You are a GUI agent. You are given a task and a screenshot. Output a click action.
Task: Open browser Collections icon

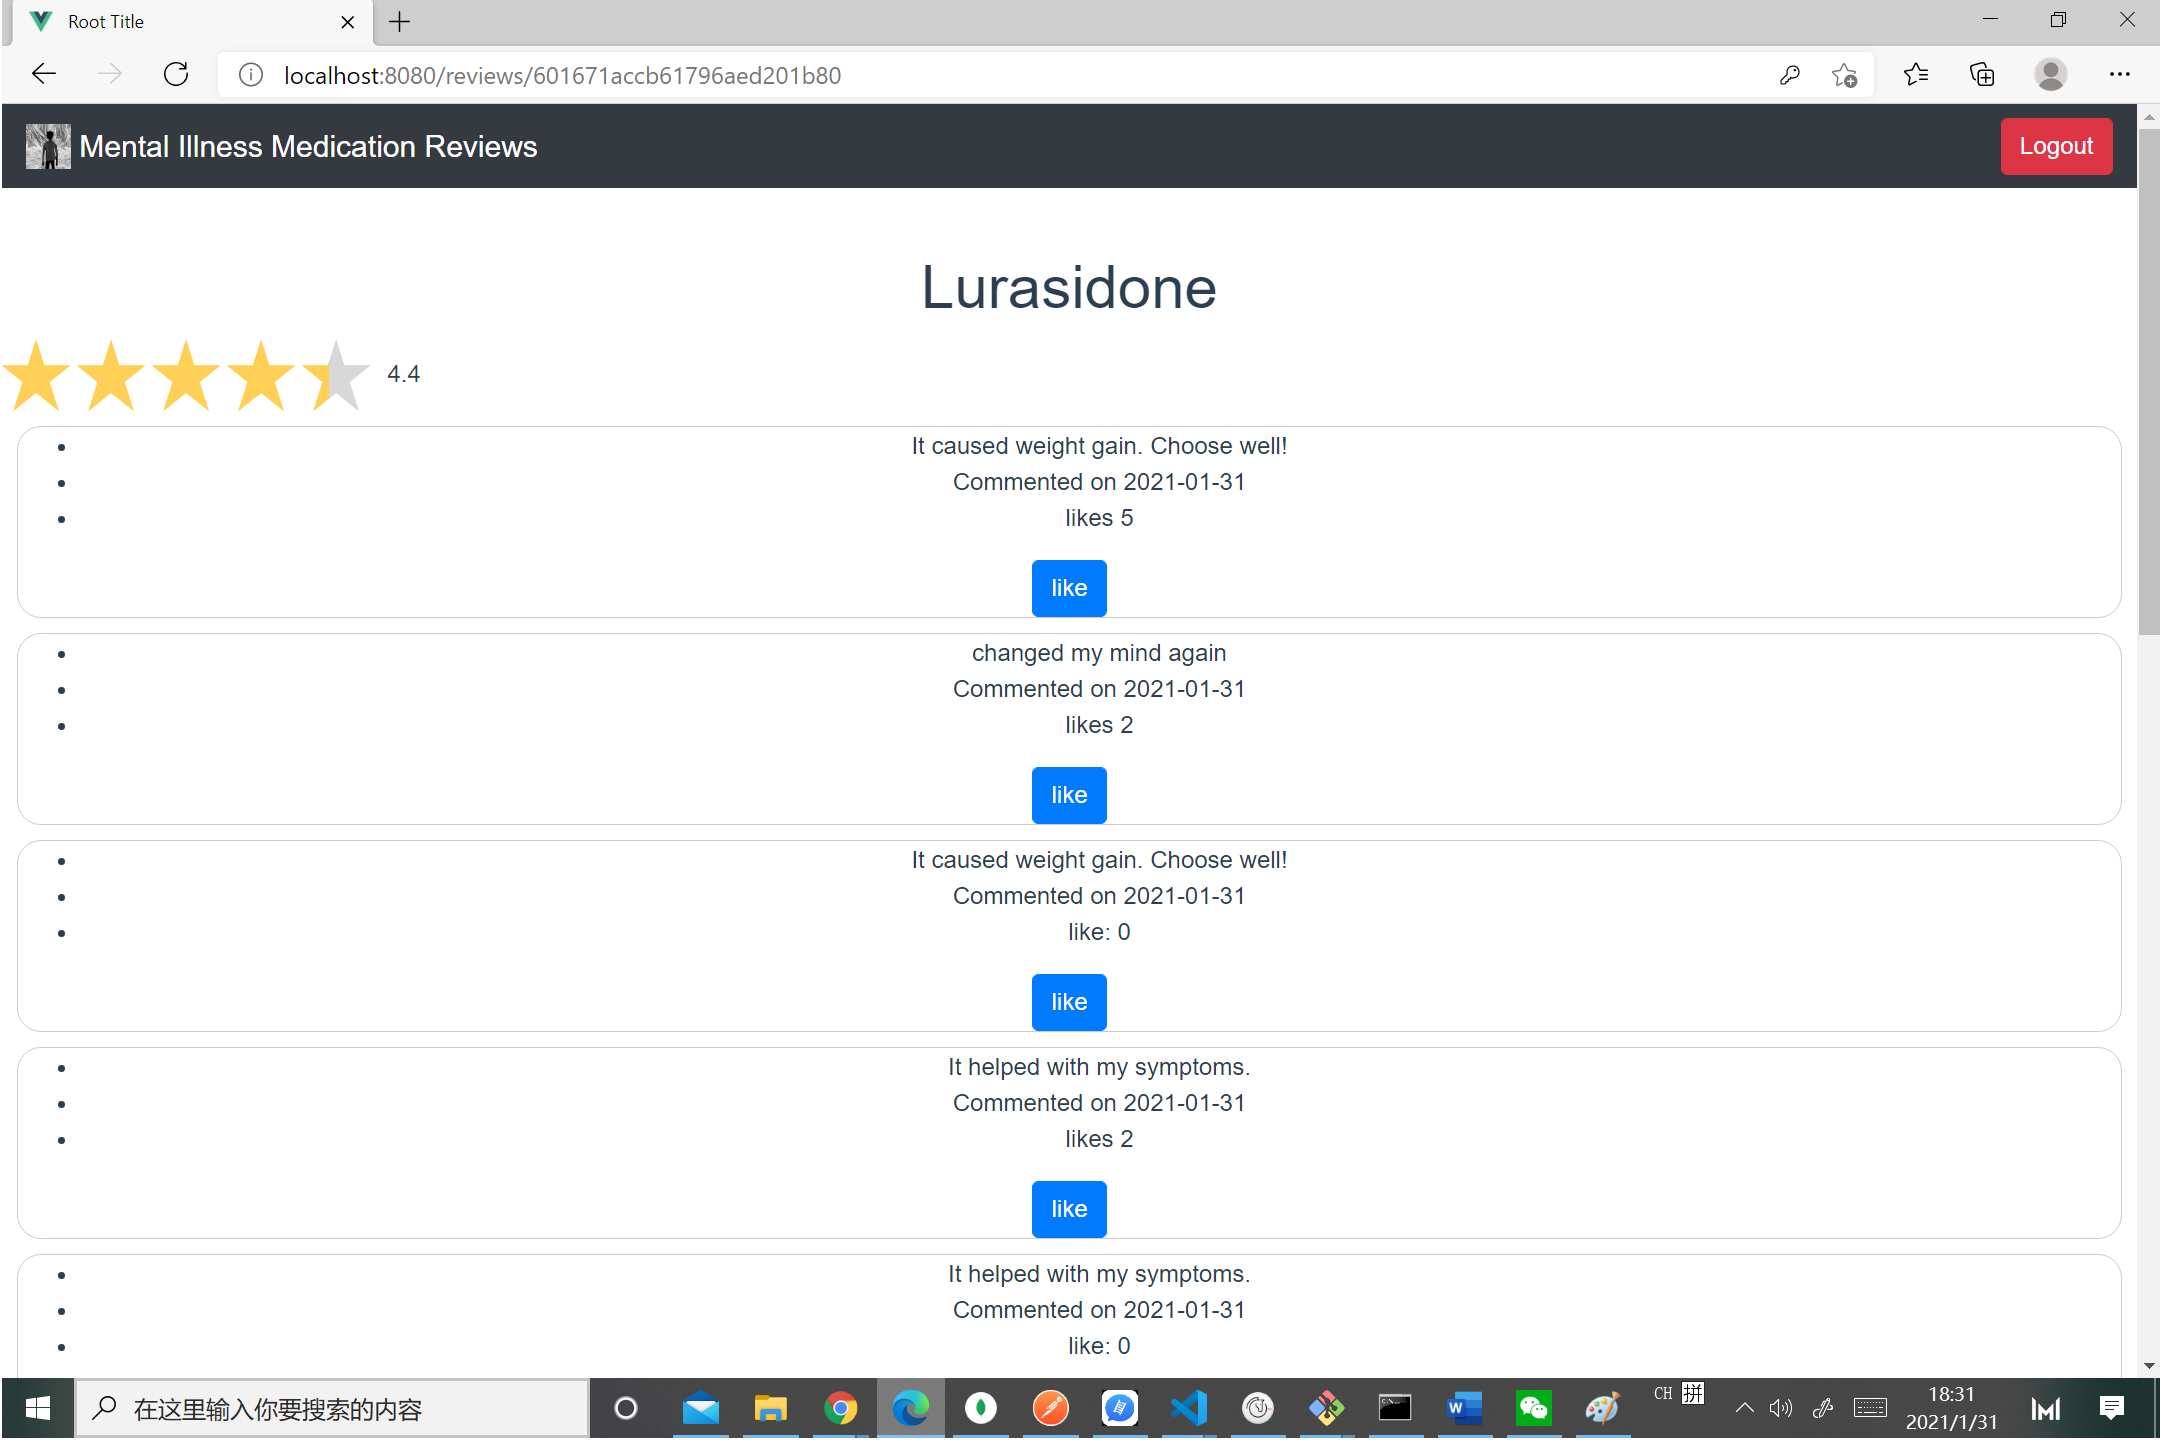coord(1981,75)
